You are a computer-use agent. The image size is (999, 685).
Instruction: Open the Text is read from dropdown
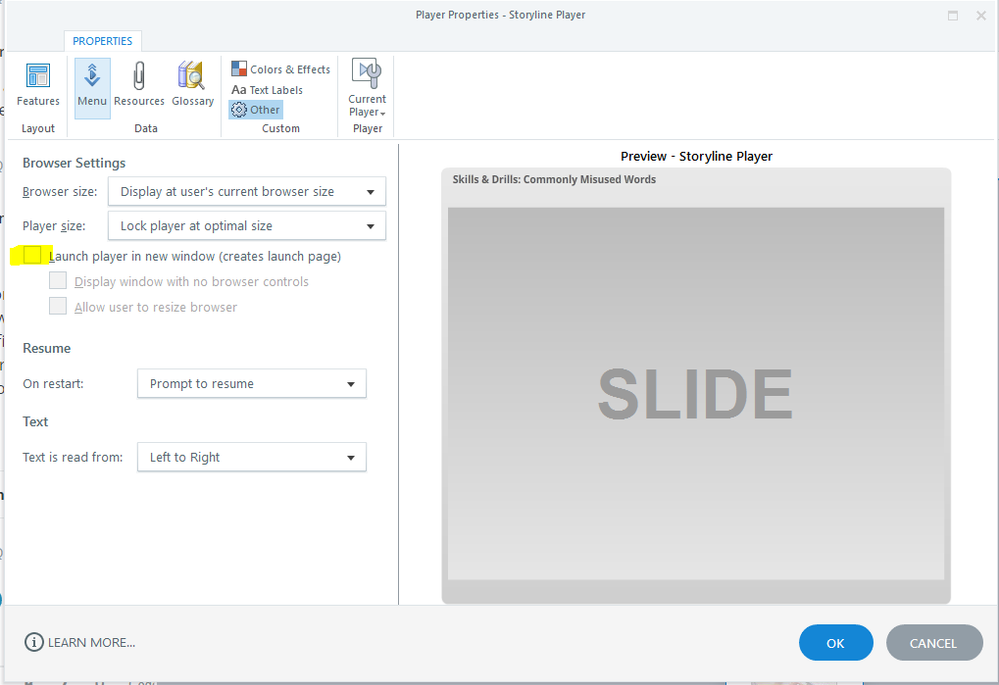pos(252,457)
